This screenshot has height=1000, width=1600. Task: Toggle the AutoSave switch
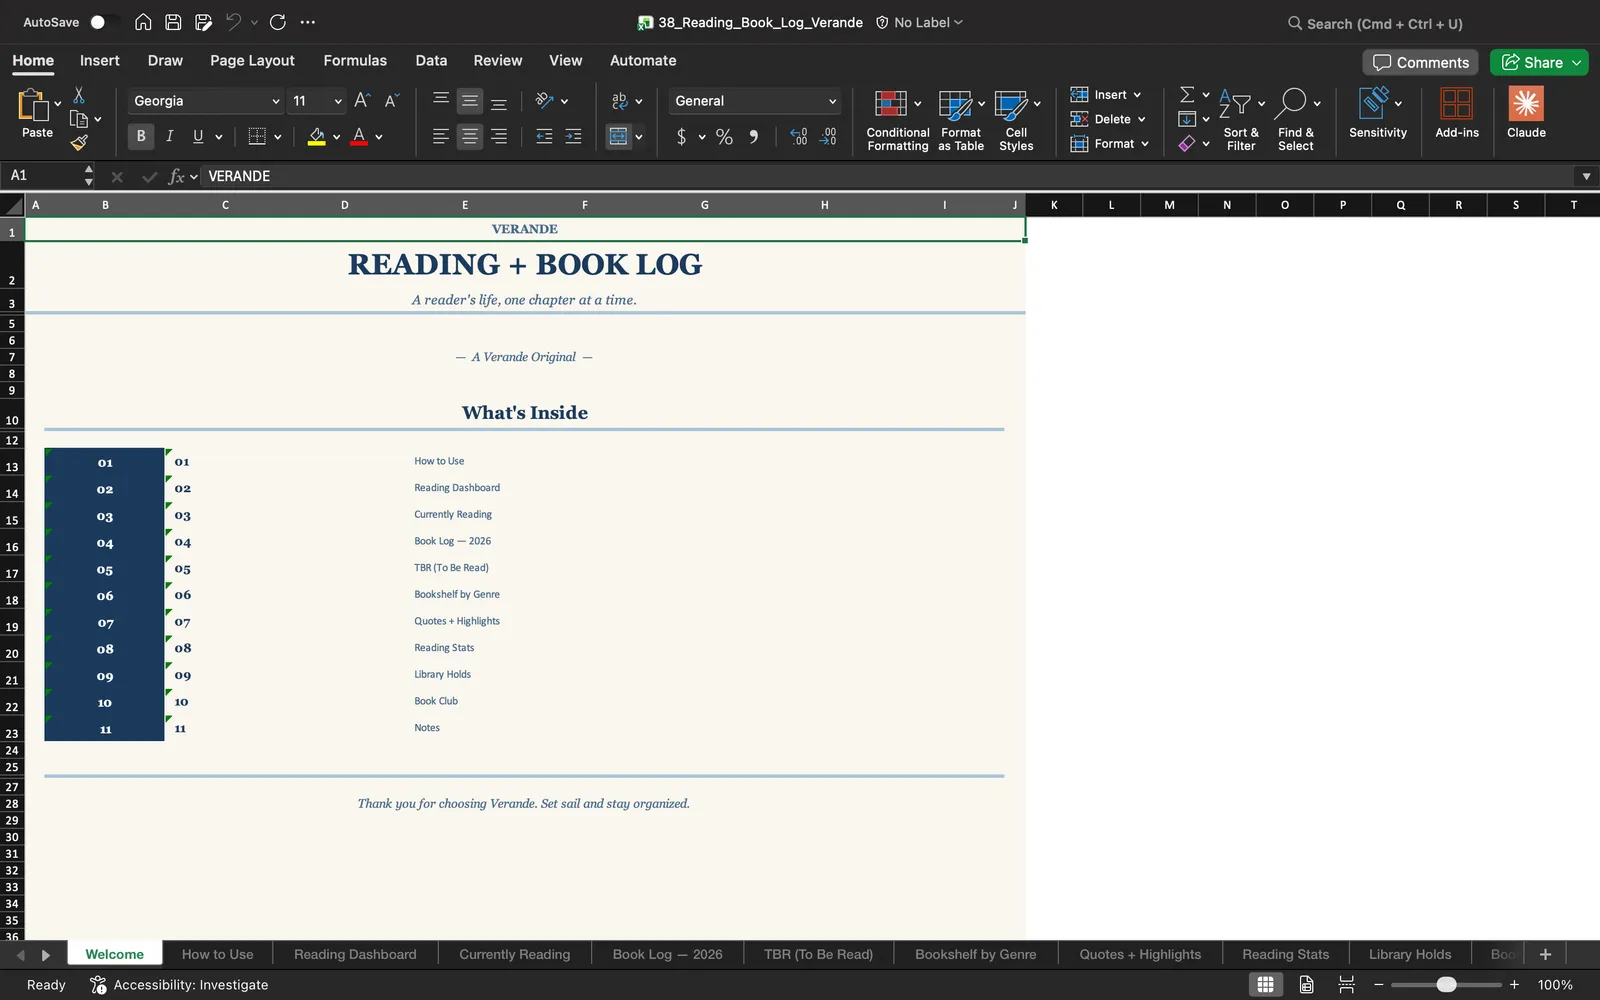pos(103,22)
